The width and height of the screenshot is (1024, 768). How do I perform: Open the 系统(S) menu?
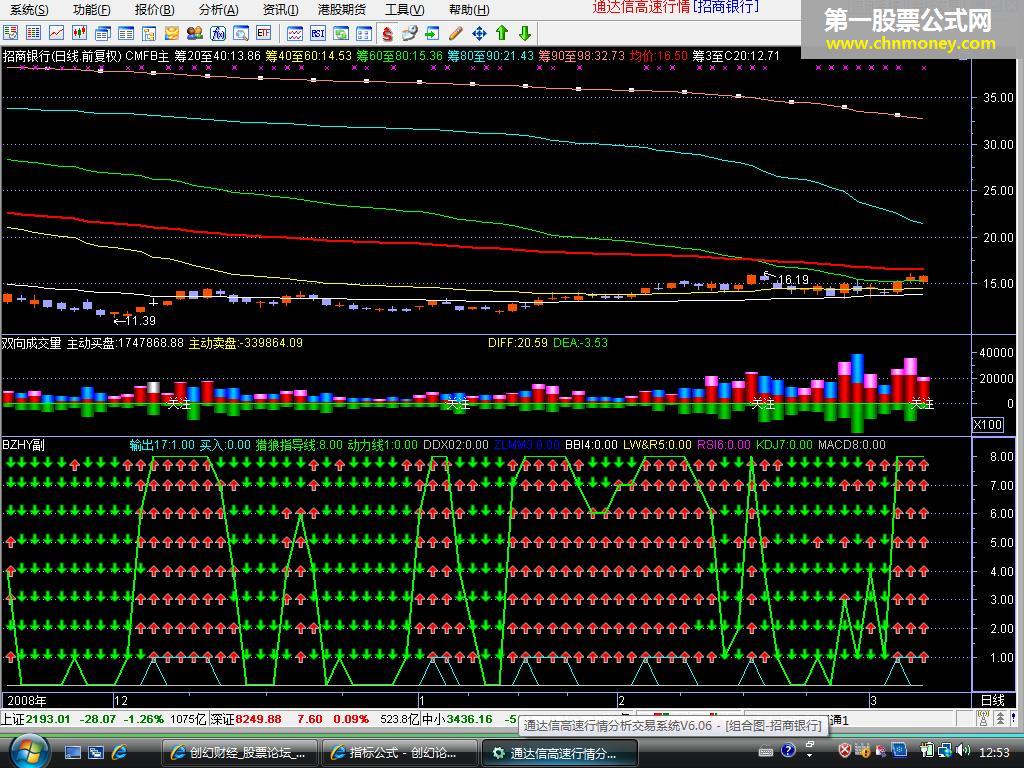[x=29, y=10]
